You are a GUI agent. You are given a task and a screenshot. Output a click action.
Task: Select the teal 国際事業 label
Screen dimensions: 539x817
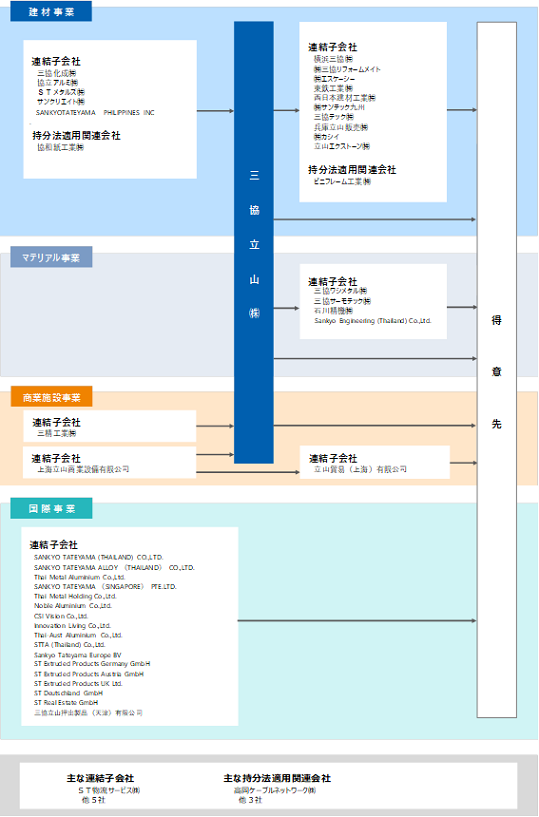(x=52, y=509)
